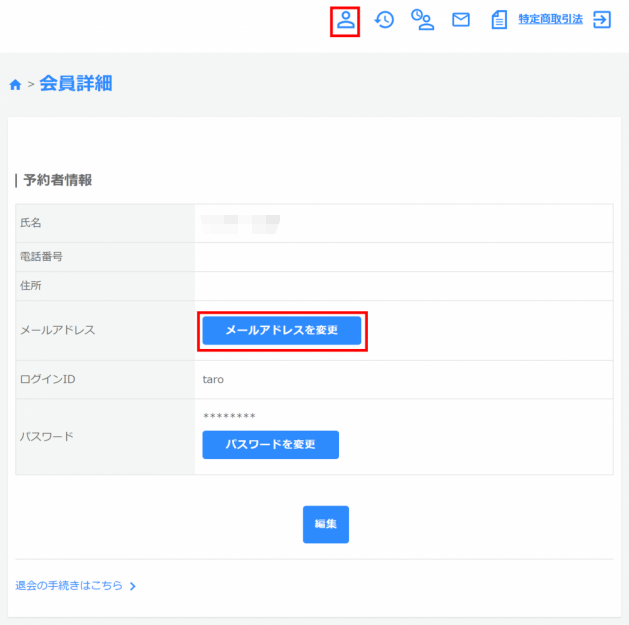Click the person-with-clock waiting icon
This screenshot has height=625, width=629.
(x=422, y=20)
